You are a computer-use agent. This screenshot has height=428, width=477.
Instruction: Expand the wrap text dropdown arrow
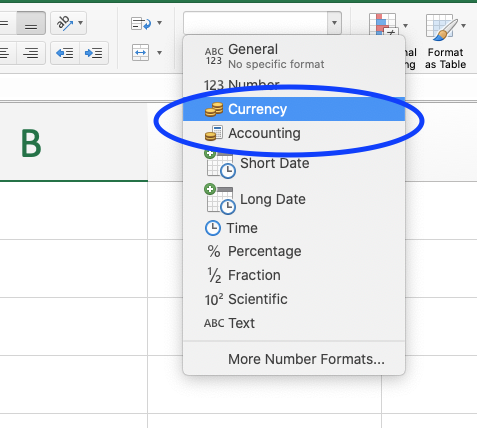160,23
